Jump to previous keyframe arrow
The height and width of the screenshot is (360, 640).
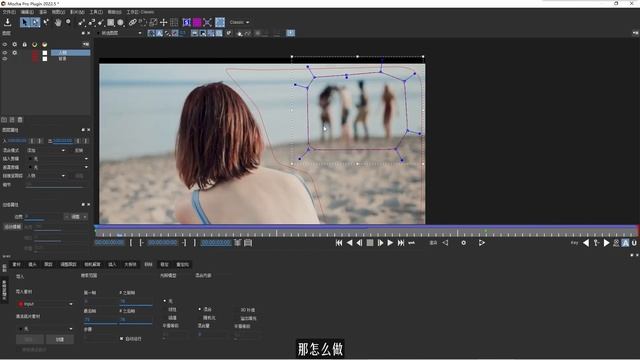(x=586, y=243)
